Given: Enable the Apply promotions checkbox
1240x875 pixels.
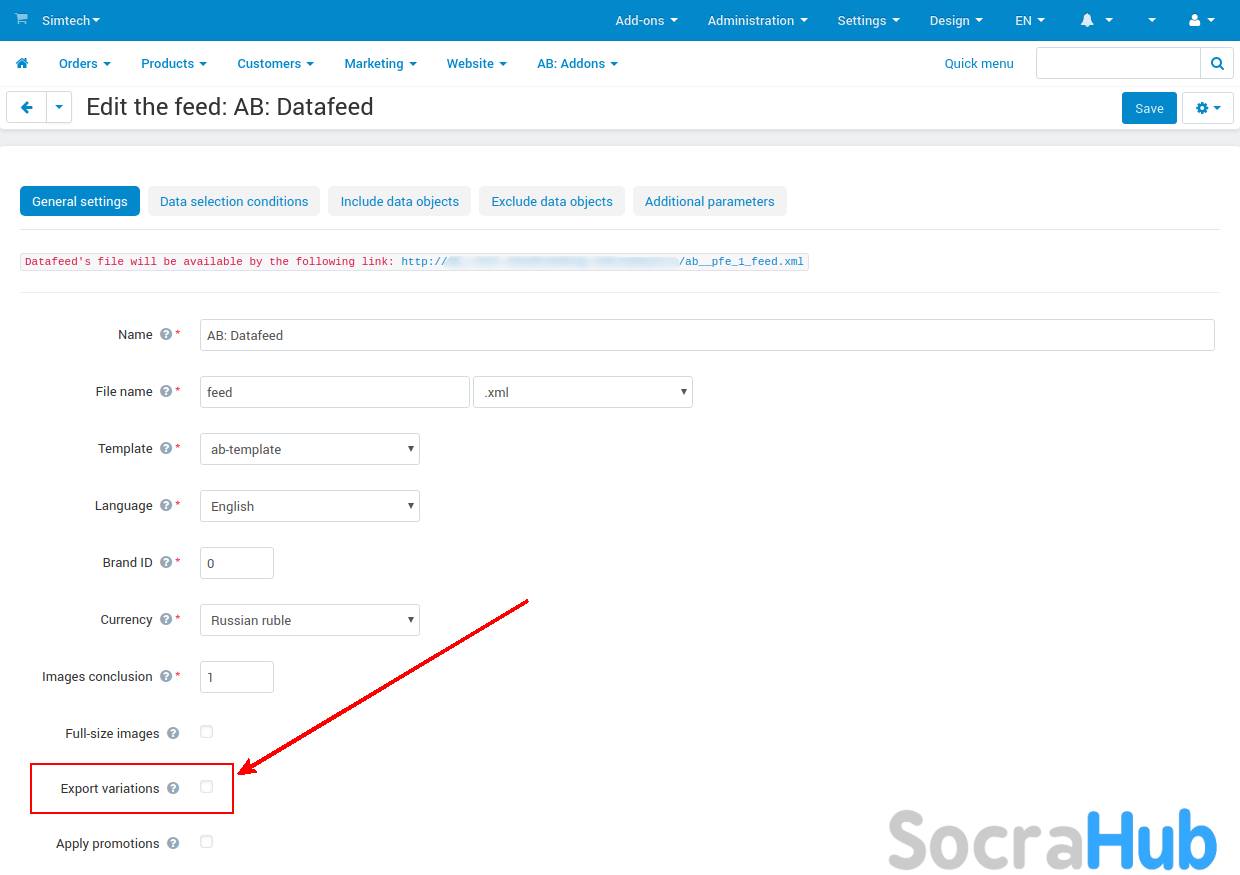Looking at the screenshot, I should point(207,842).
